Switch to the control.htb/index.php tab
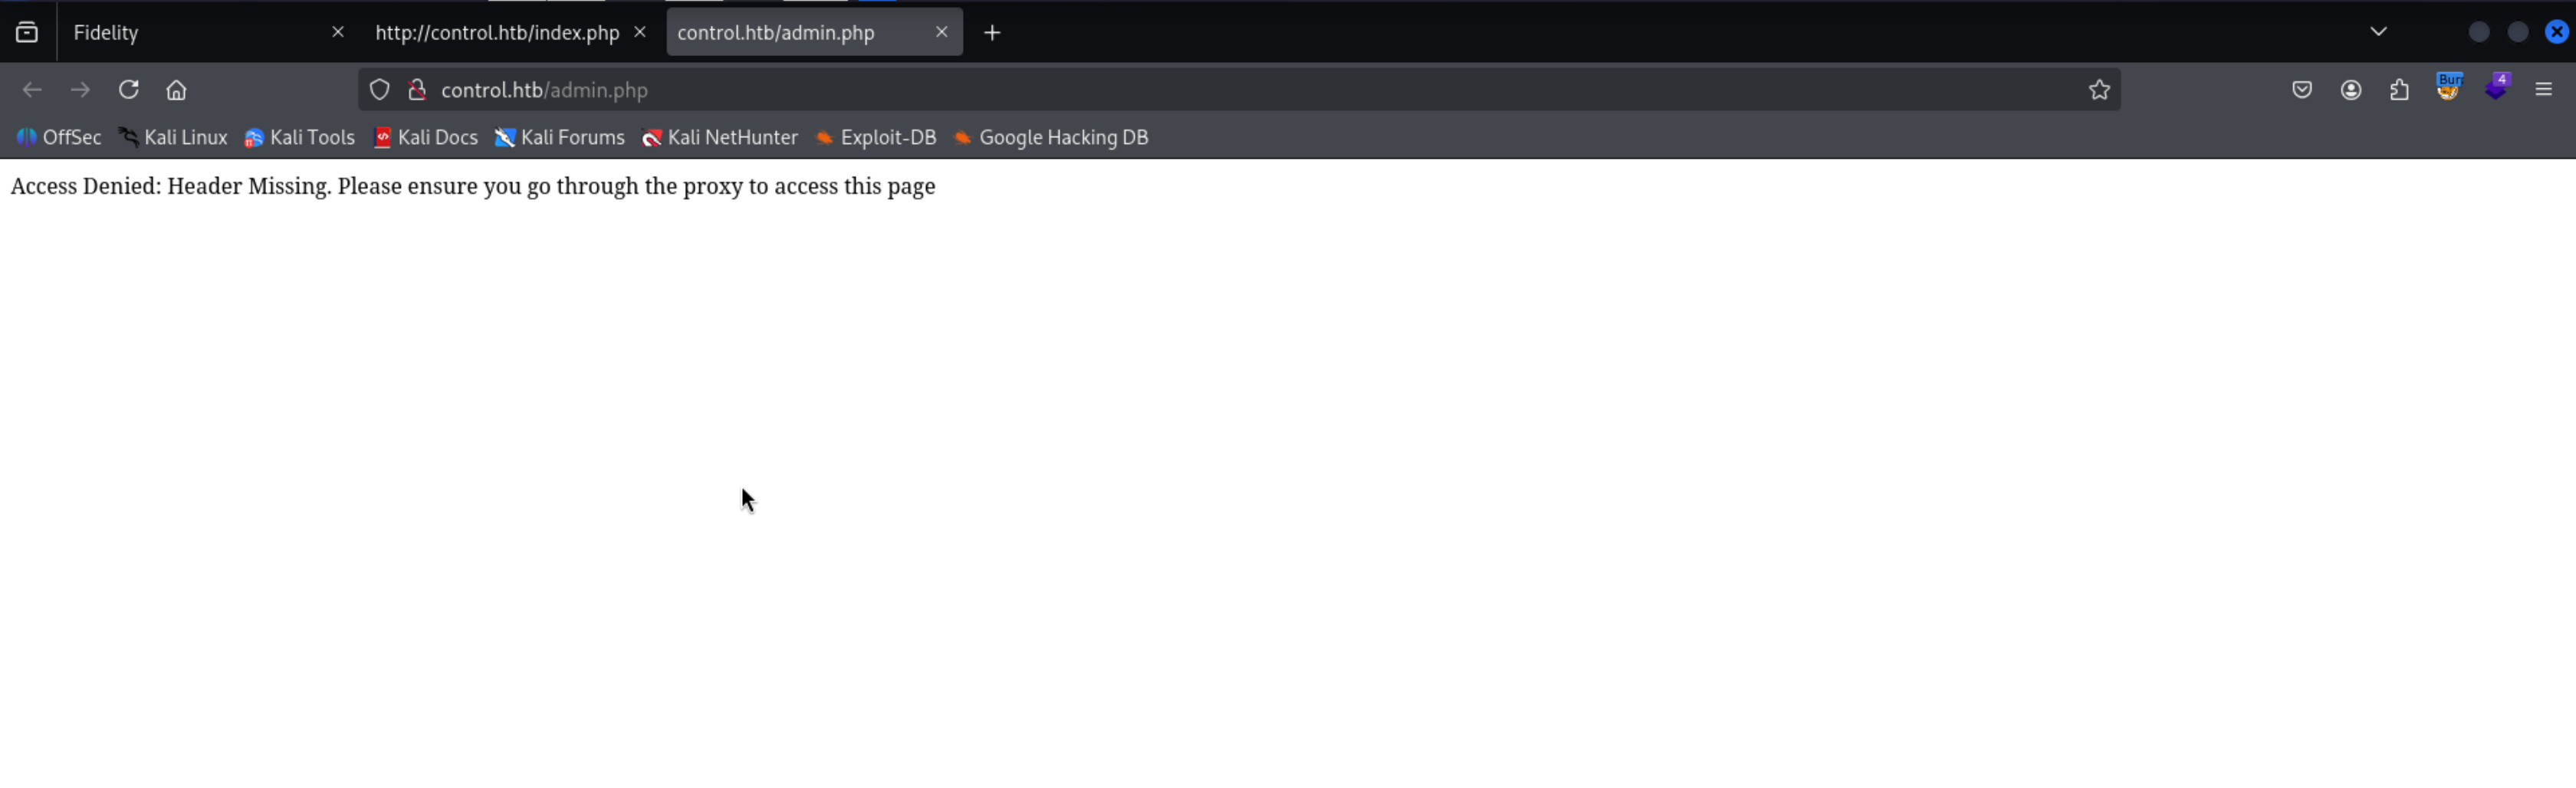 pyautogui.click(x=497, y=32)
